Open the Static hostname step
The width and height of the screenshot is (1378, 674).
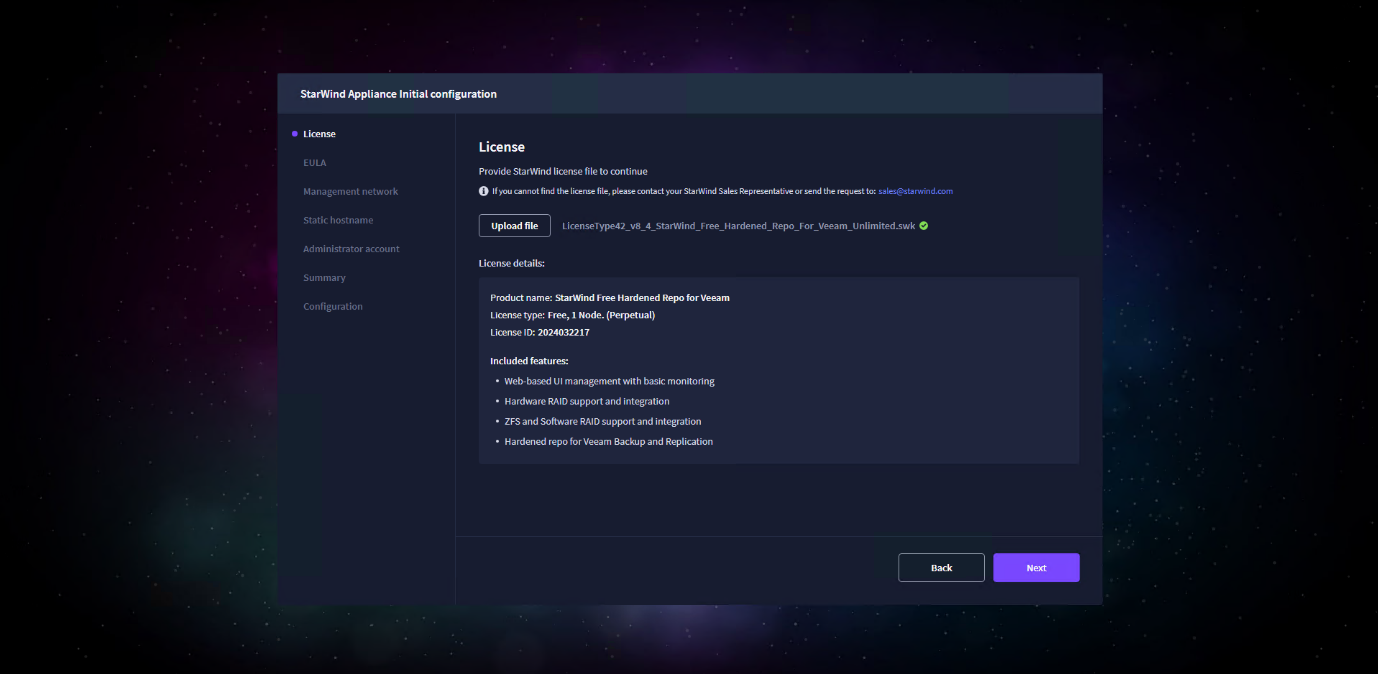pos(338,220)
